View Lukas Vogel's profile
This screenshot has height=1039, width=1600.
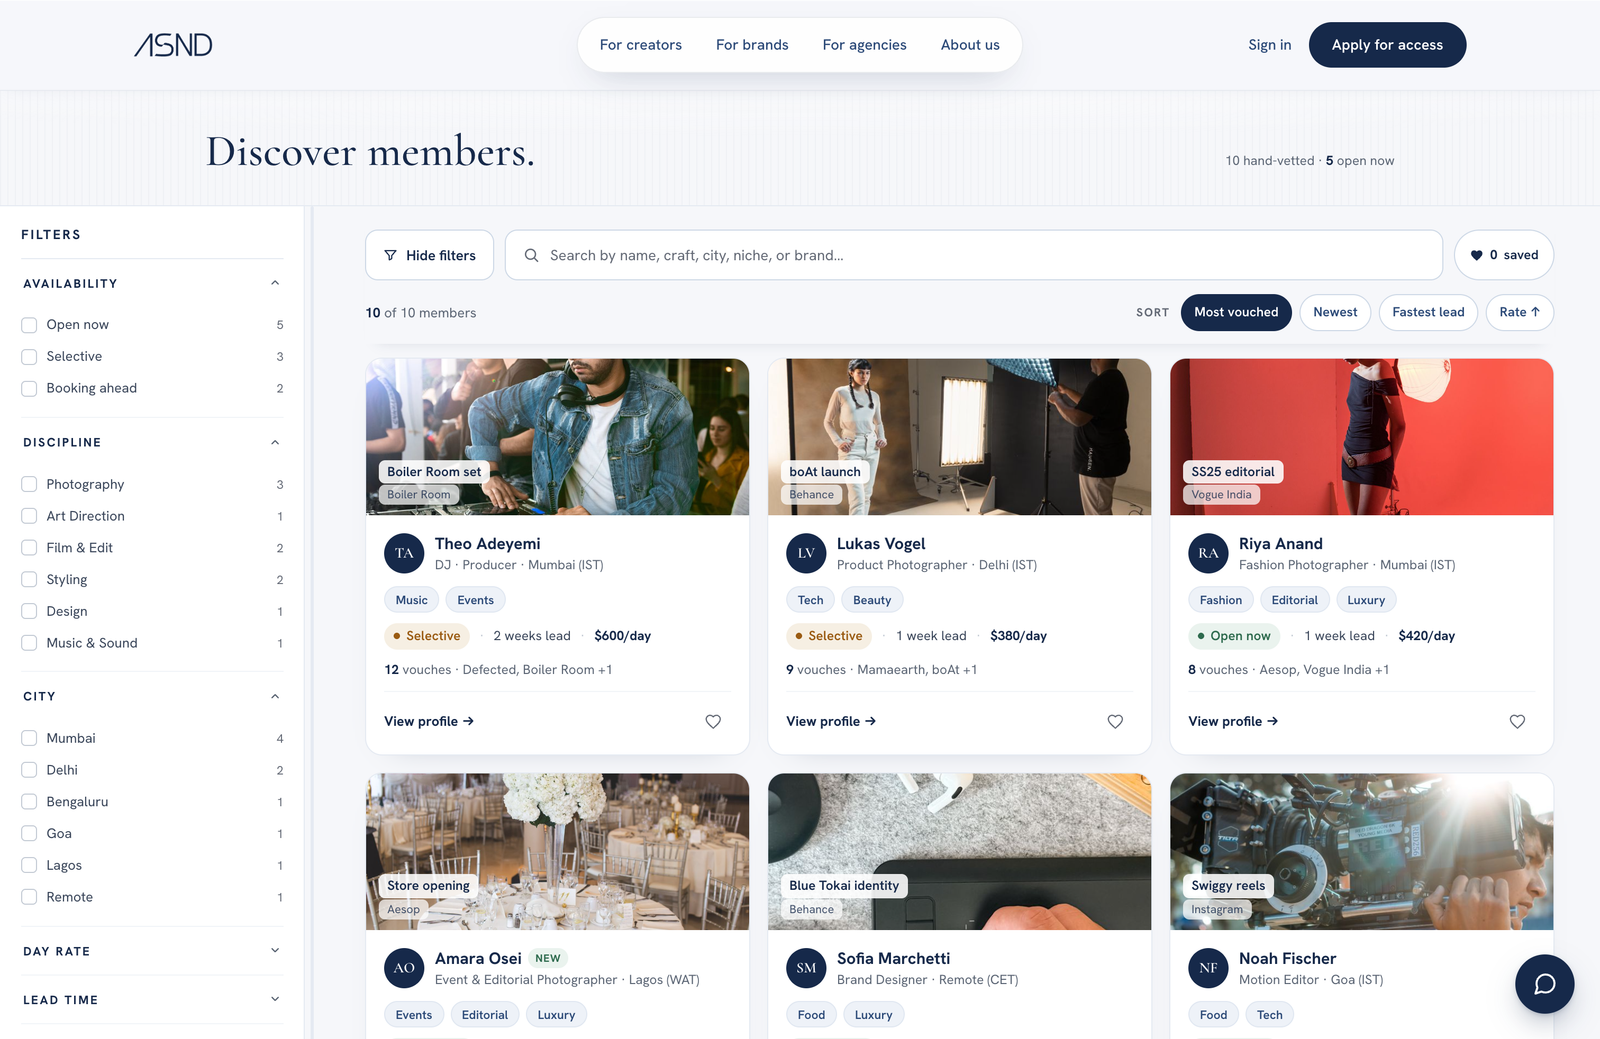tap(831, 721)
